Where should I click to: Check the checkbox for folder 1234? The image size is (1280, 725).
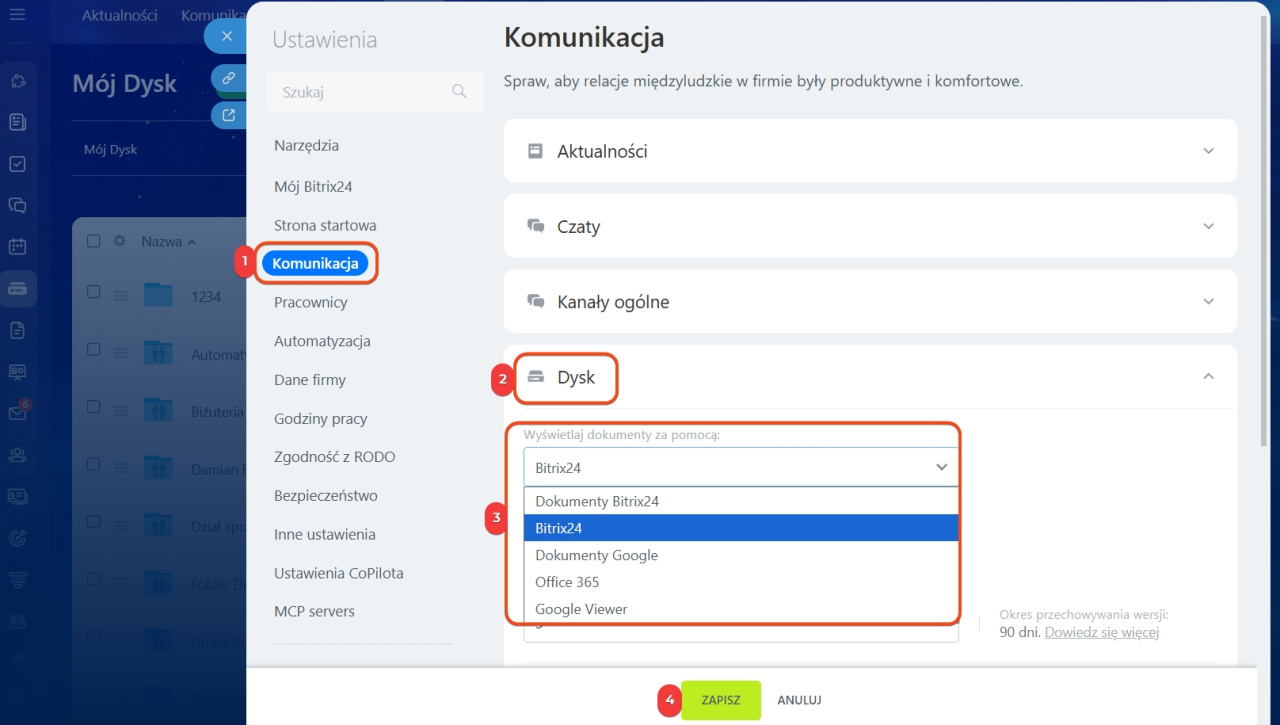[94, 292]
